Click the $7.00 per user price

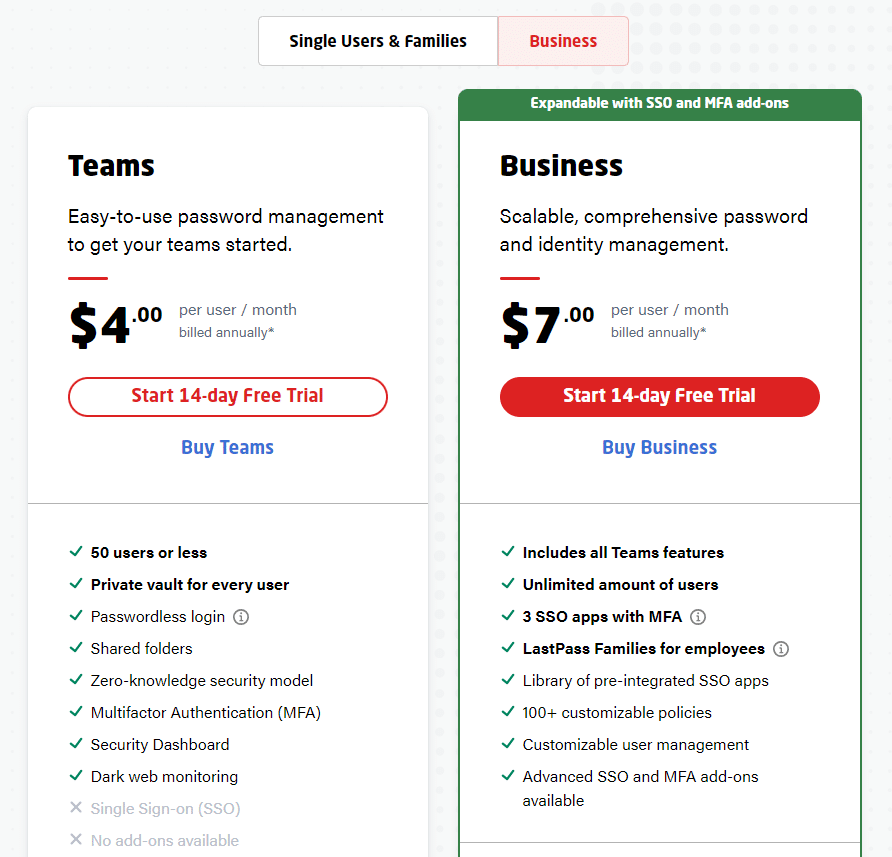pyautogui.click(x=547, y=323)
